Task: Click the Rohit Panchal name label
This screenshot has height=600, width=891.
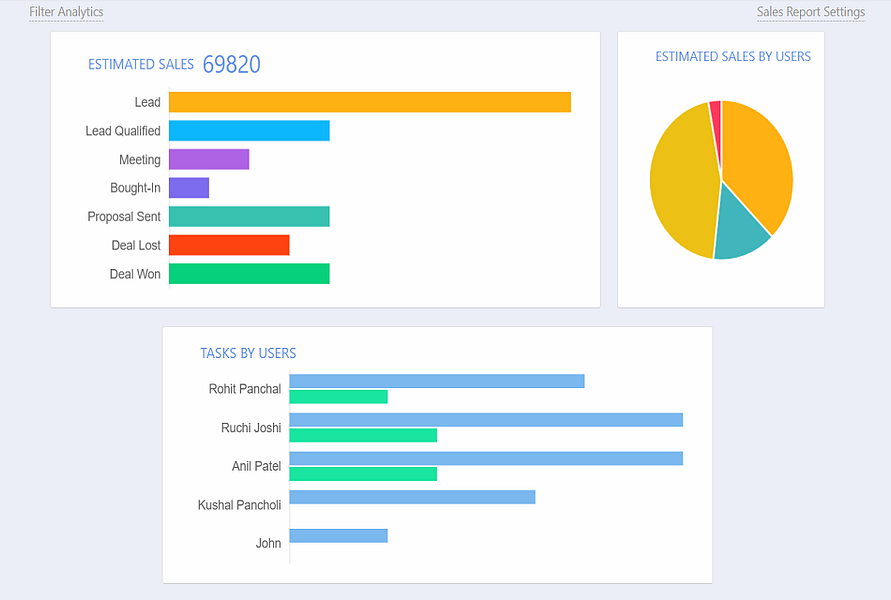Action: 245,389
